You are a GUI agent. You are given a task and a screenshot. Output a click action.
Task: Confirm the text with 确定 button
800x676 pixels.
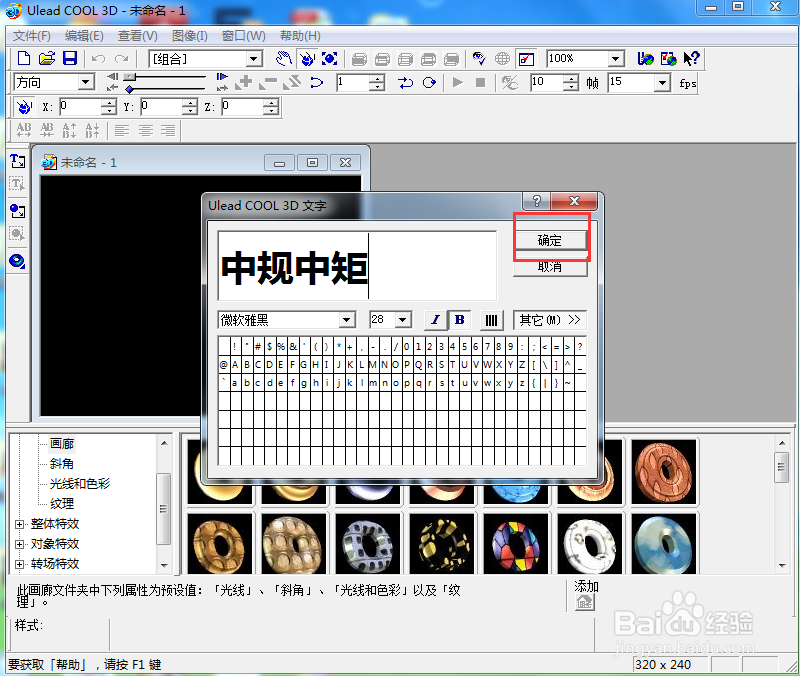click(x=550, y=240)
